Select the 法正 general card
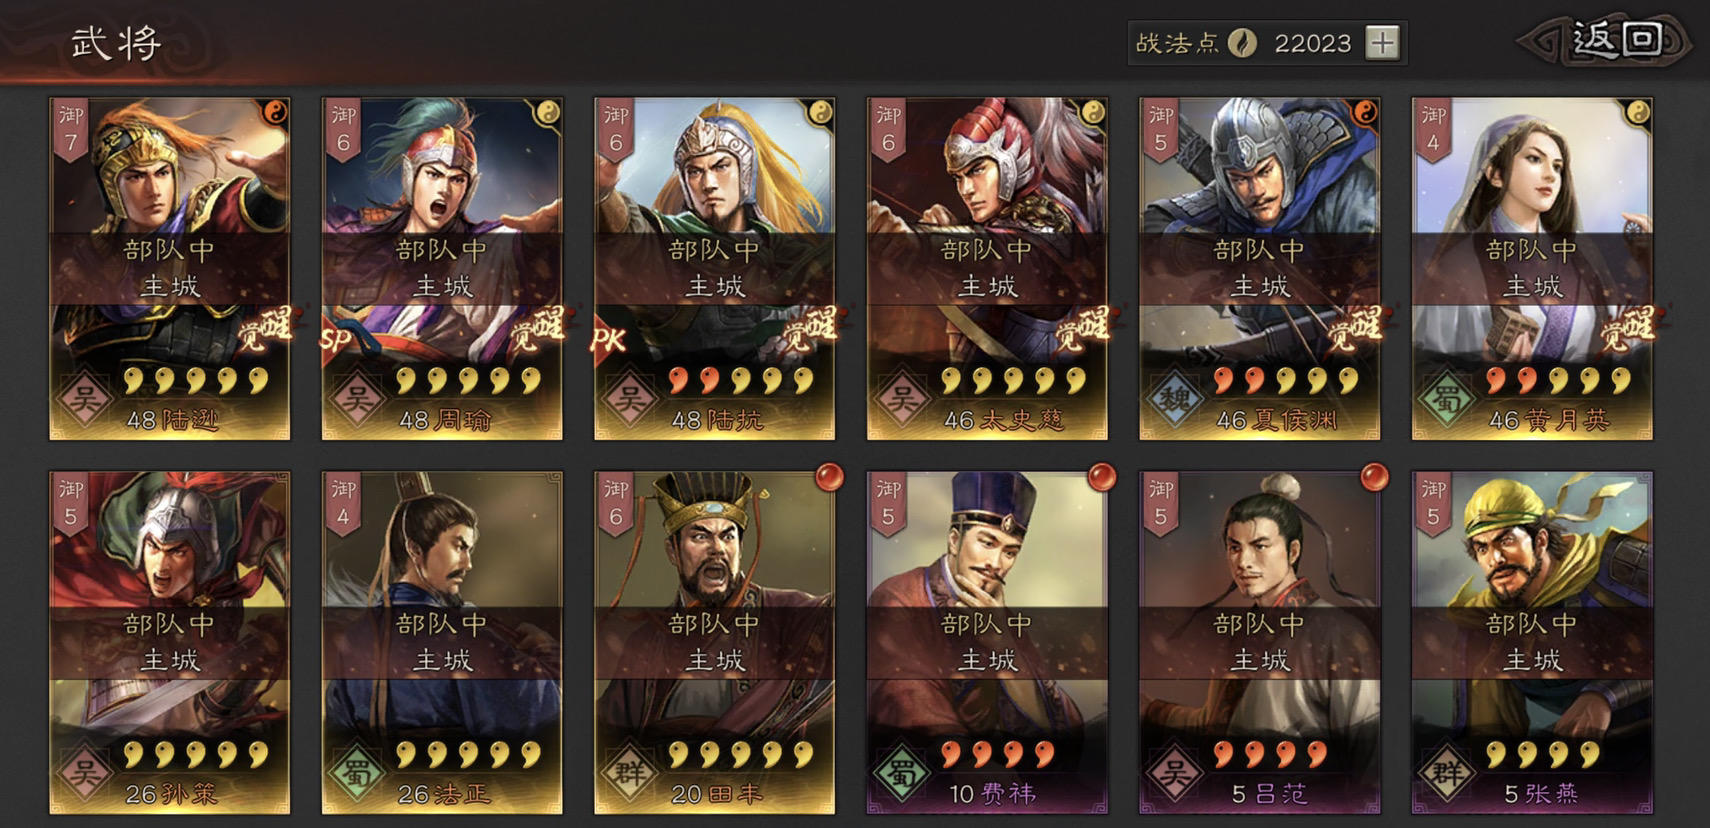The image size is (1710, 828). (x=442, y=642)
